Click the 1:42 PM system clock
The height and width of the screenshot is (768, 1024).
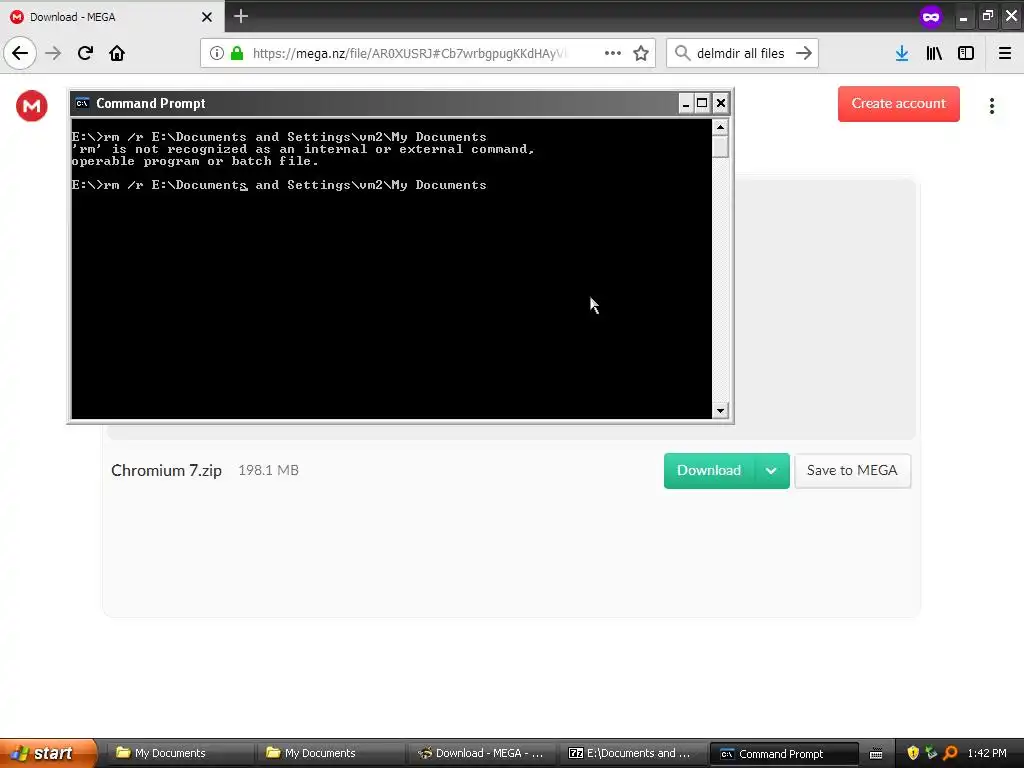987,753
